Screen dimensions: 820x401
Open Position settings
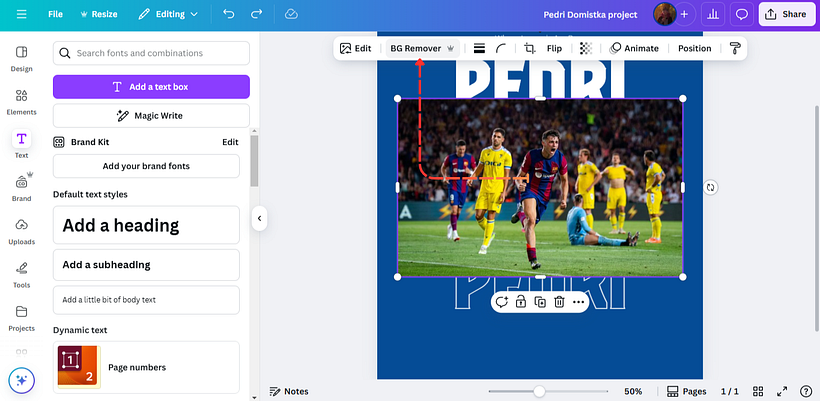pyautogui.click(x=694, y=49)
